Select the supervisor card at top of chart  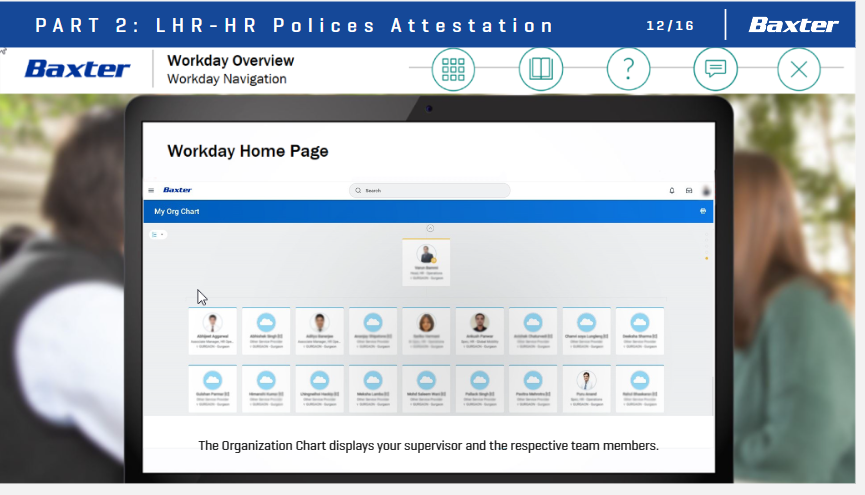[x=426, y=262]
